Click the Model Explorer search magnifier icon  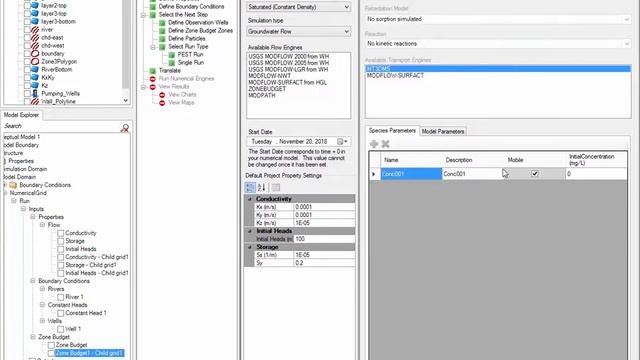pos(125,128)
